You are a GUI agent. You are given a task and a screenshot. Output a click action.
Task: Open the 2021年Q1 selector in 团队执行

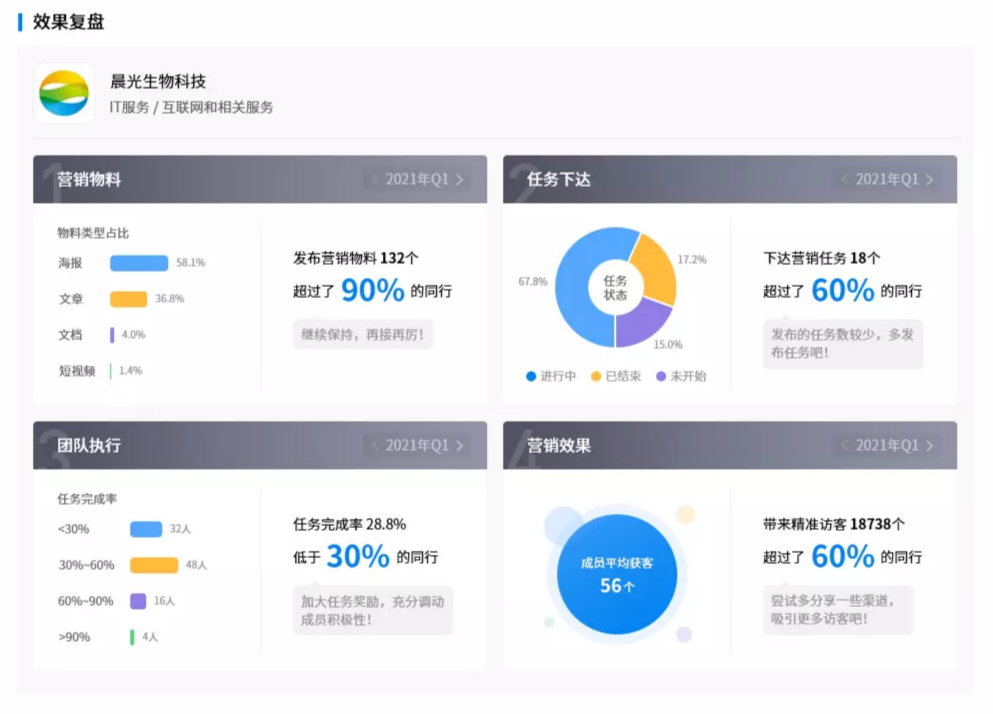[x=417, y=446]
